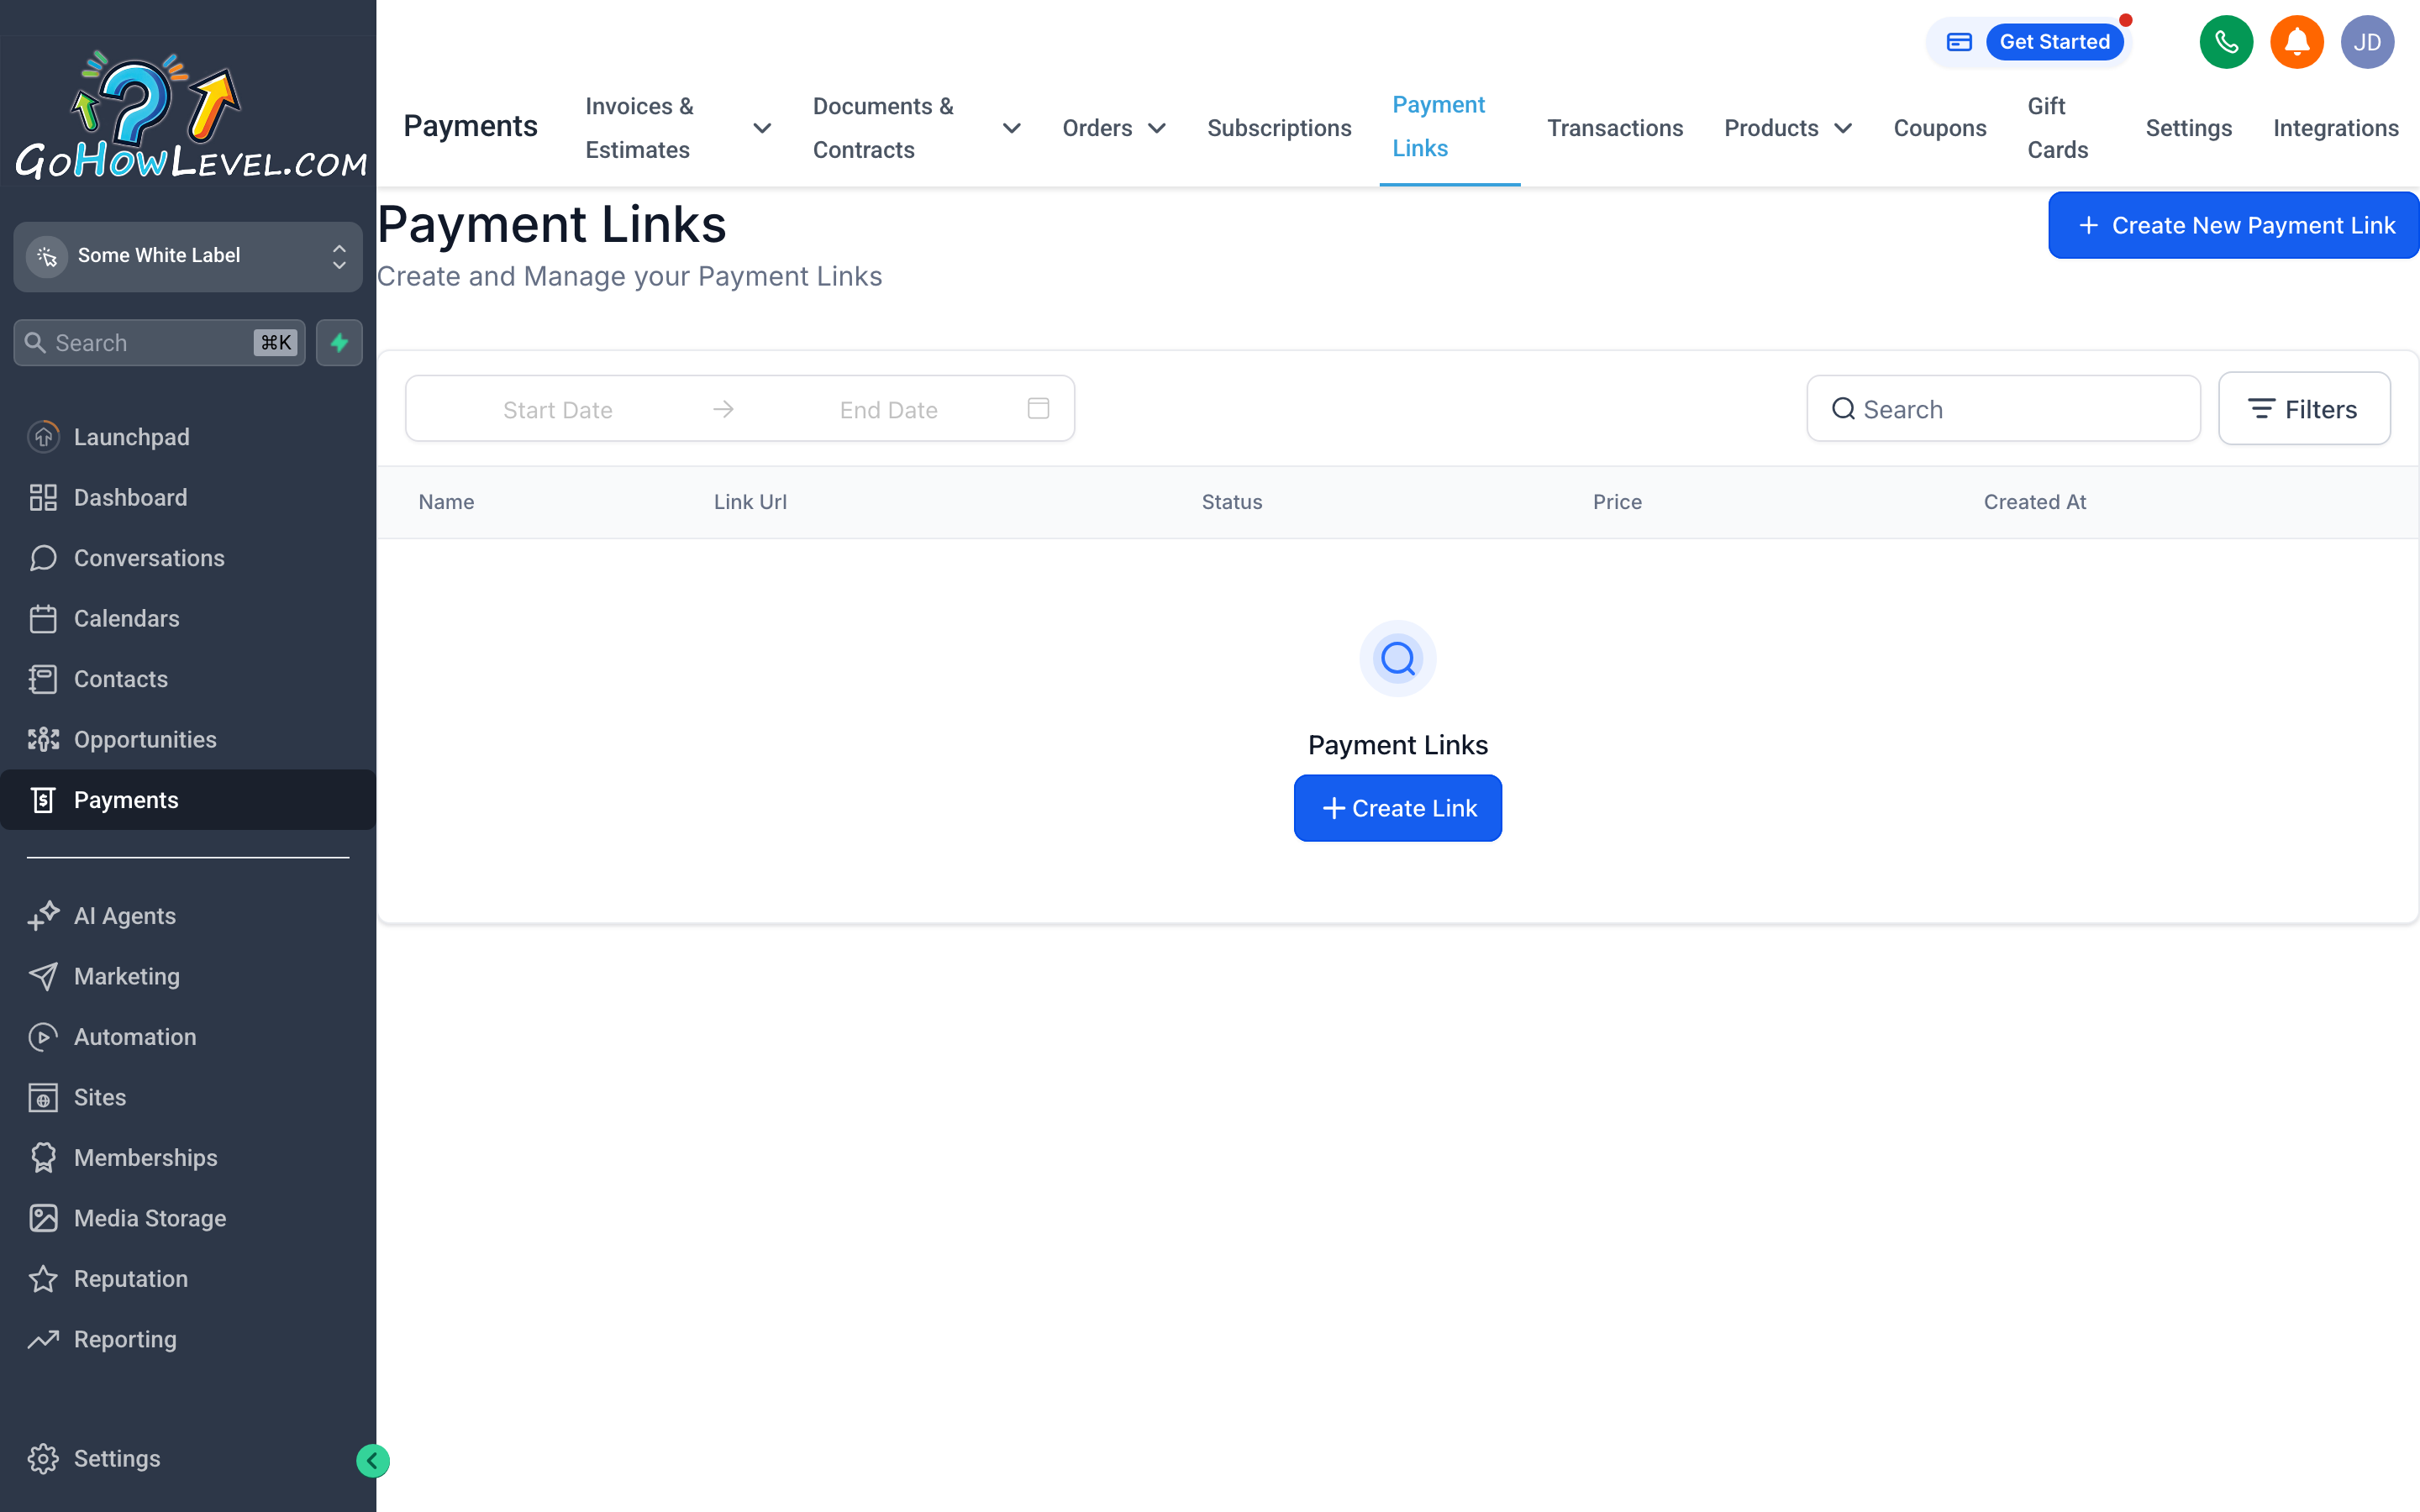Open the Filters panel
The height and width of the screenshot is (1512, 2420).
2304,408
